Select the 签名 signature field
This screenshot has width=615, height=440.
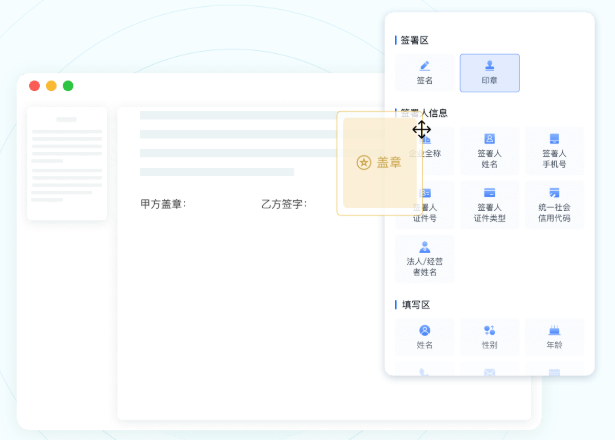click(x=424, y=73)
